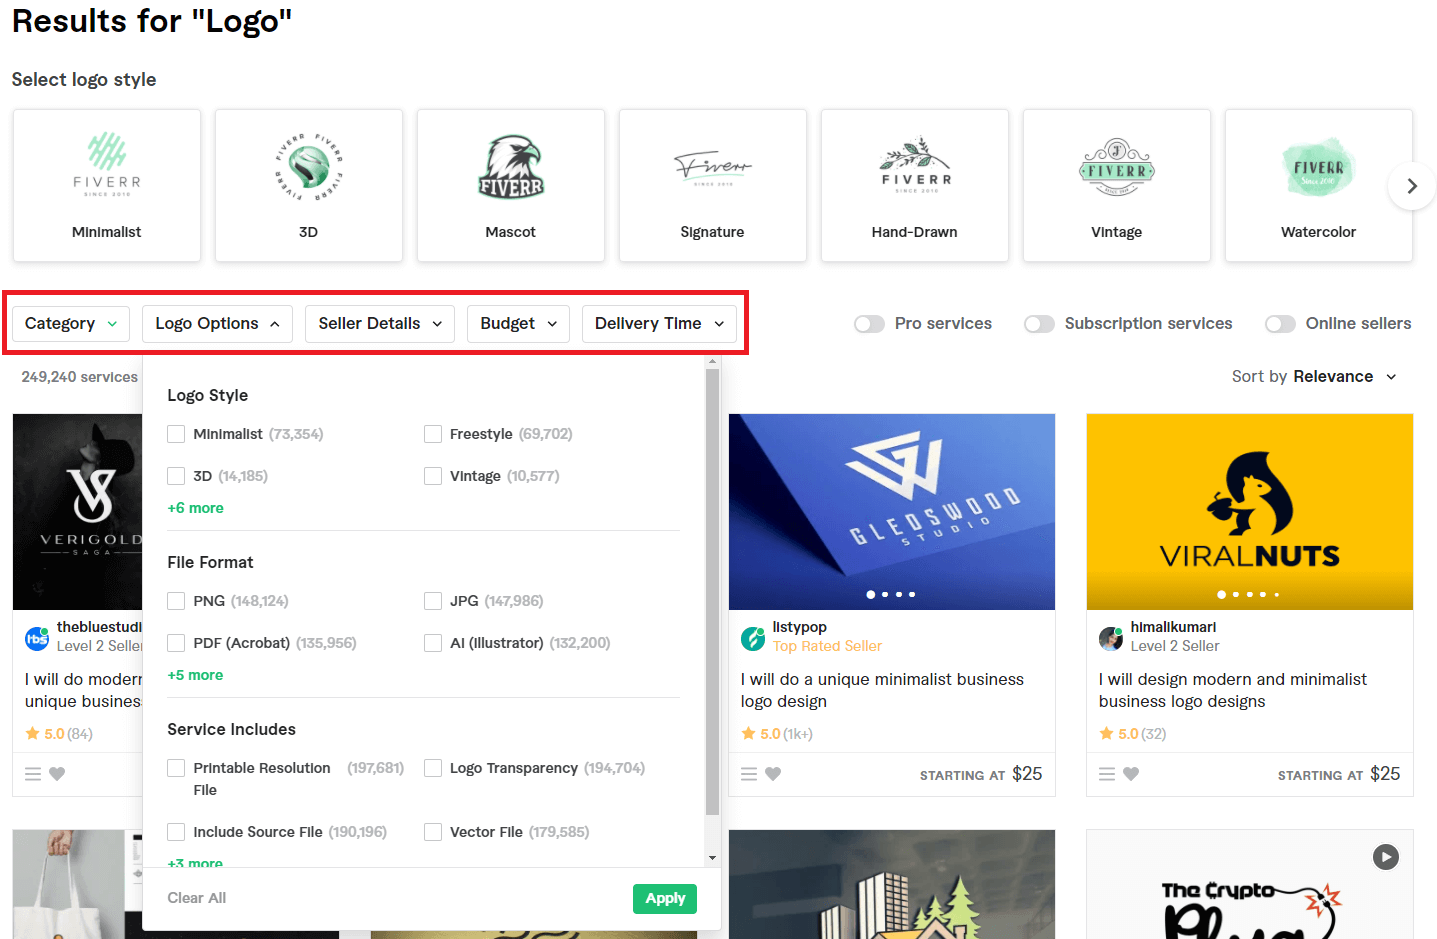This screenshot has width=1437, height=939.
Task: Click the next arrow in logo styles carousel
Action: (1412, 186)
